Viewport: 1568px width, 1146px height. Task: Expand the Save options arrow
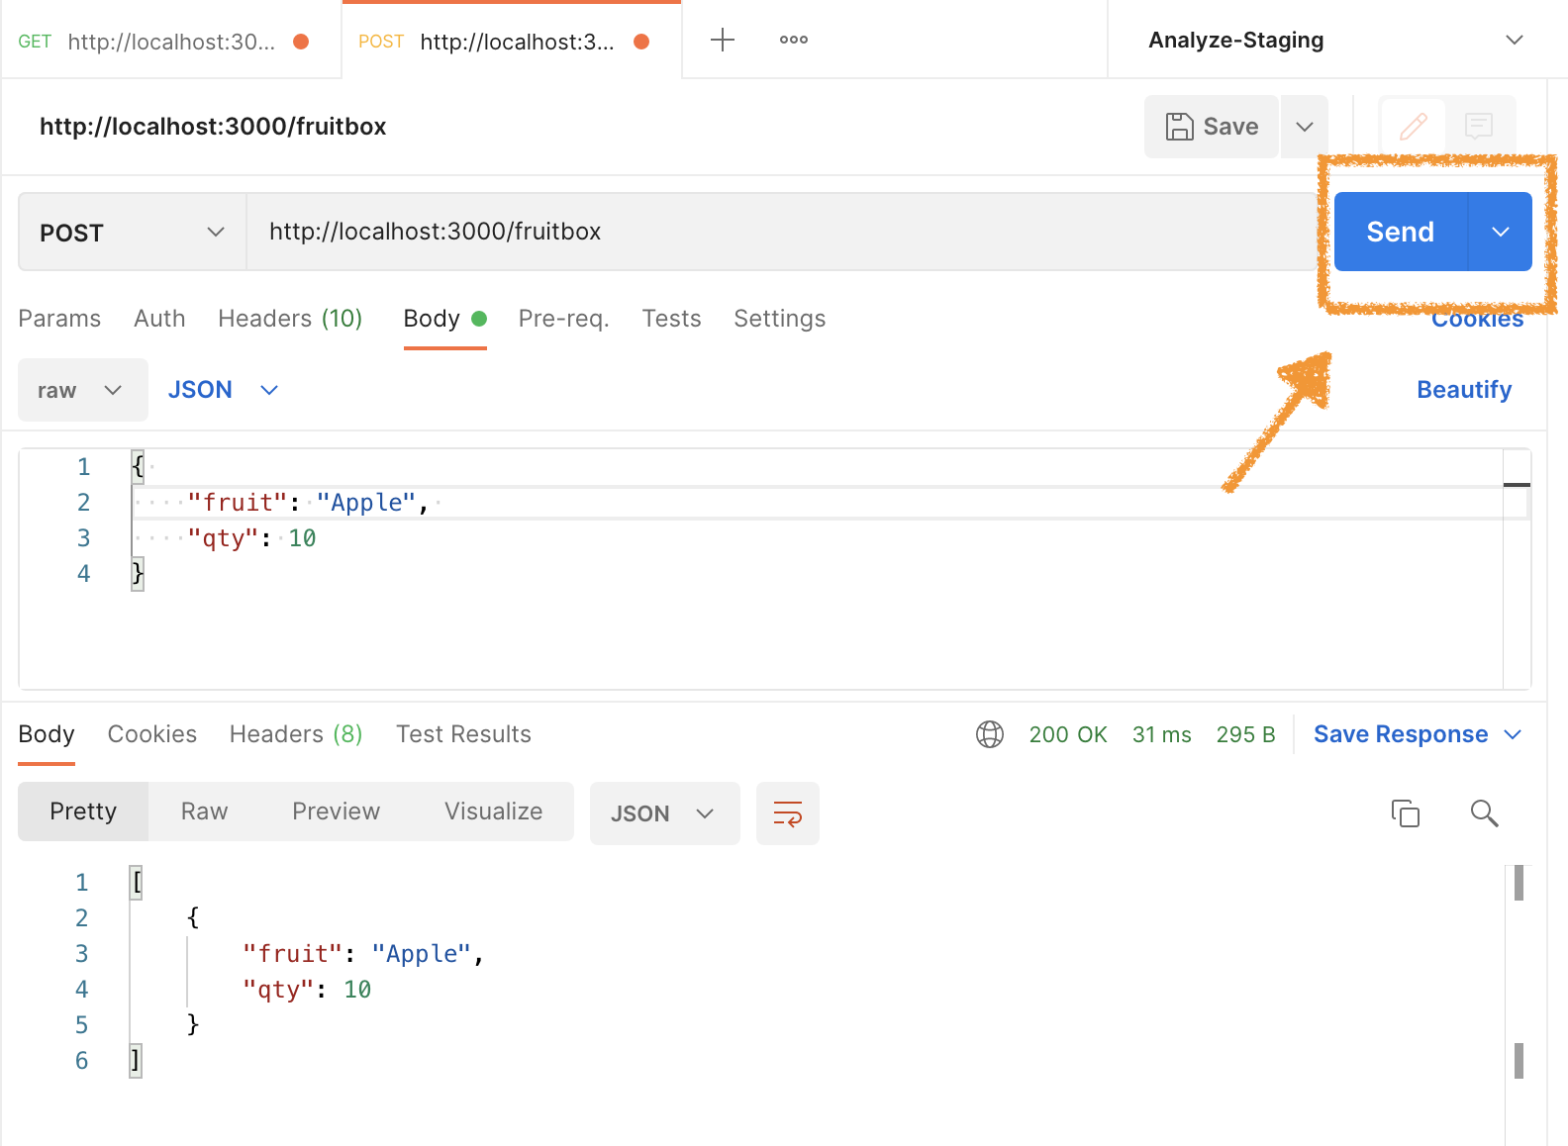click(1304, 127)
